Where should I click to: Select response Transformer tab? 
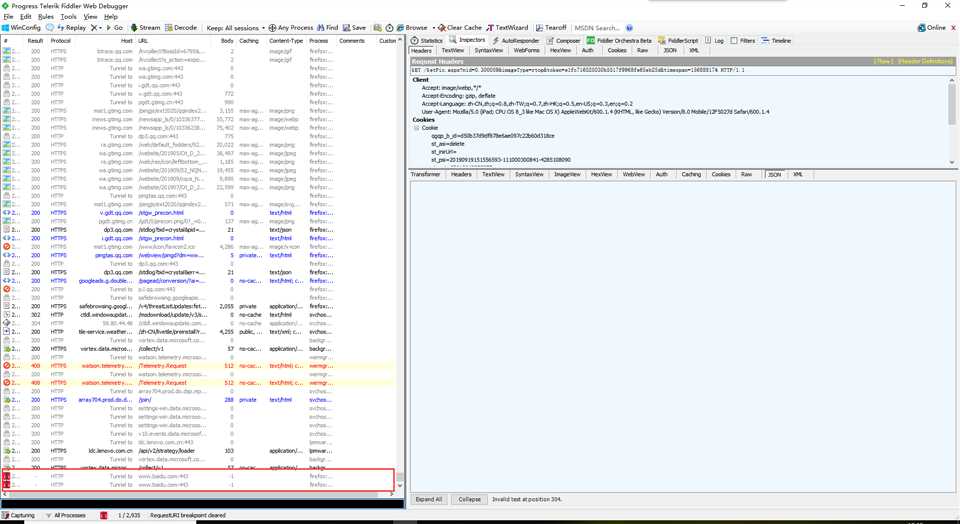(426, 174)
